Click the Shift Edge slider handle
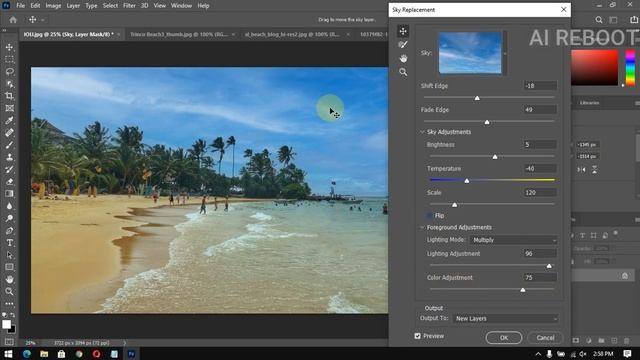 point(477,98)
